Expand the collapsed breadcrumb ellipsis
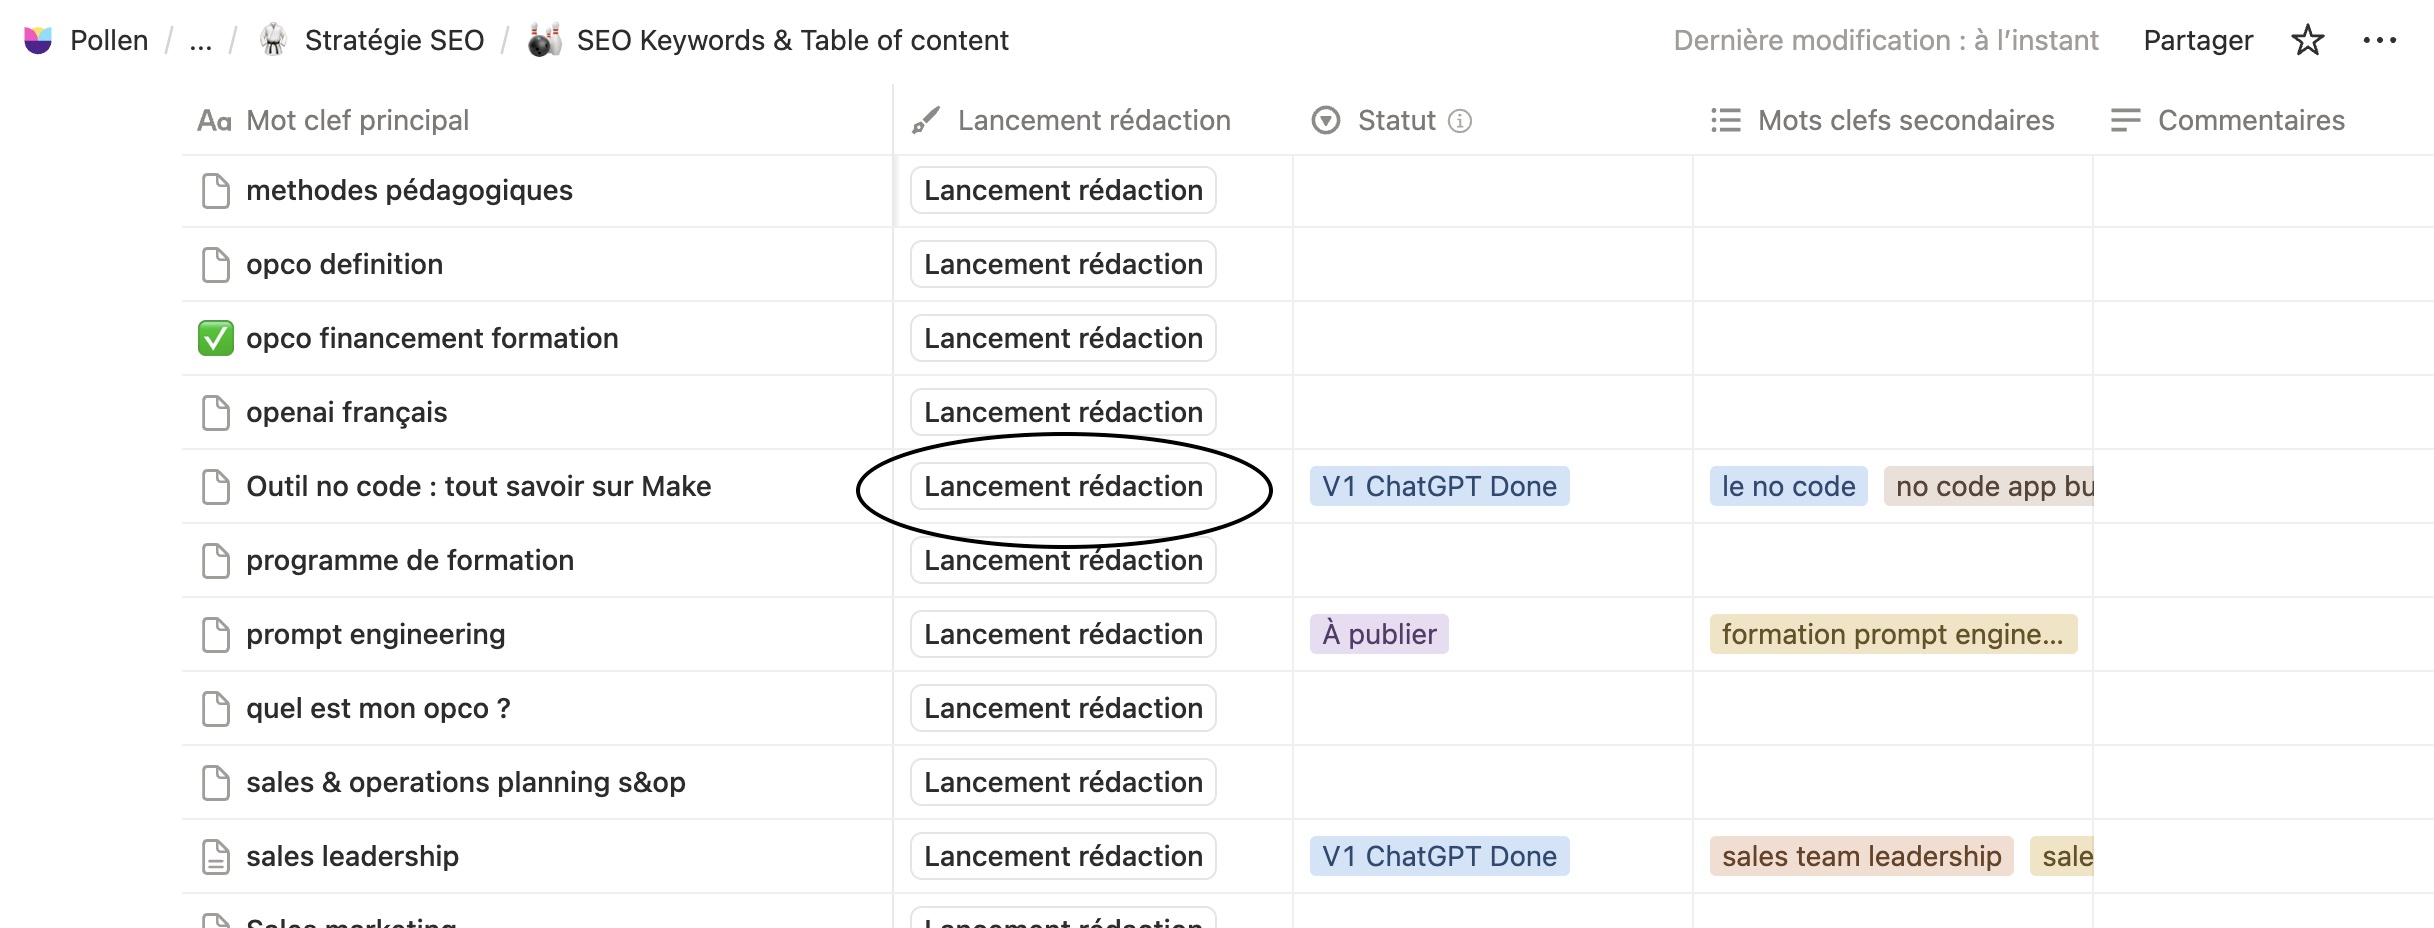The width and height of the screenshot is (2434, 928). click(x=201, y=40)
